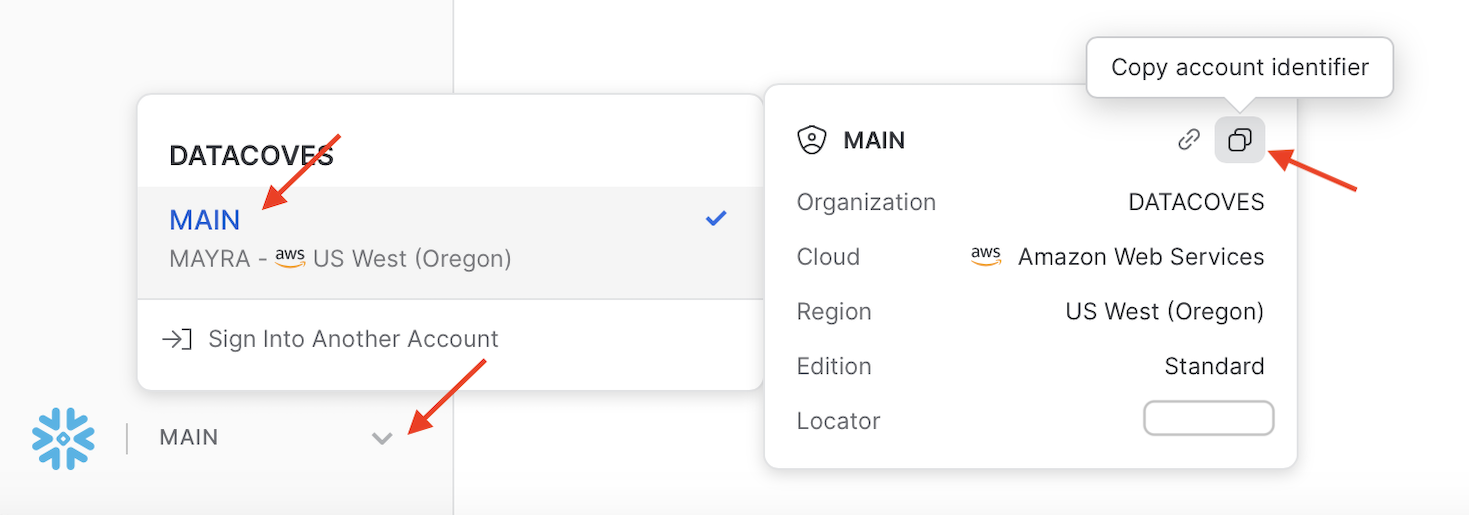Click the US West (Oregon) region value
Image resolution: width=1469 pixels, height=515 pixels.
(x=1165, y=312)
